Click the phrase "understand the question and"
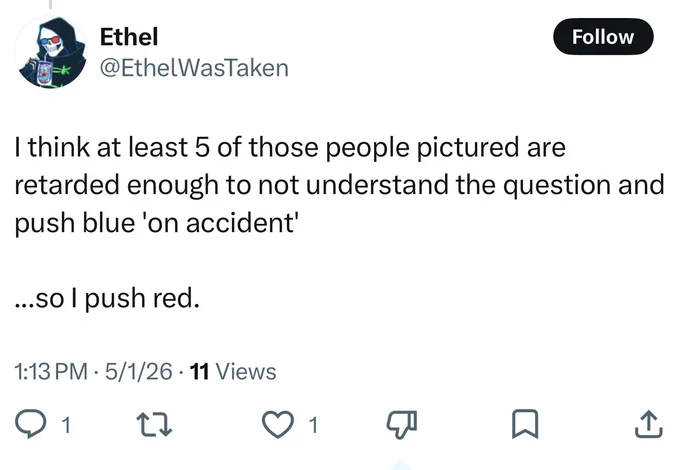The width and height of the screenshot is (680, 470). 485,185
